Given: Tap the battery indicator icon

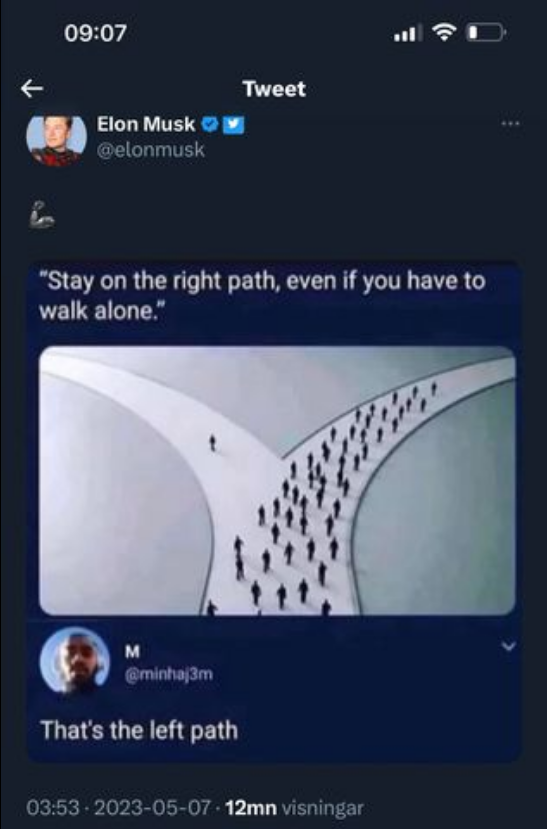Looking at the screenshot, I should tap(486, 33).
